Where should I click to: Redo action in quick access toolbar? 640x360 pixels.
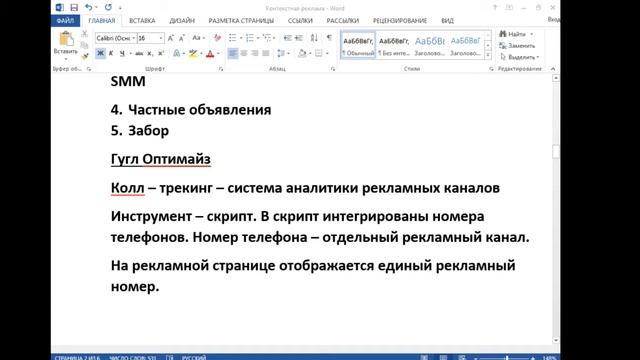[x=108, y=7]
